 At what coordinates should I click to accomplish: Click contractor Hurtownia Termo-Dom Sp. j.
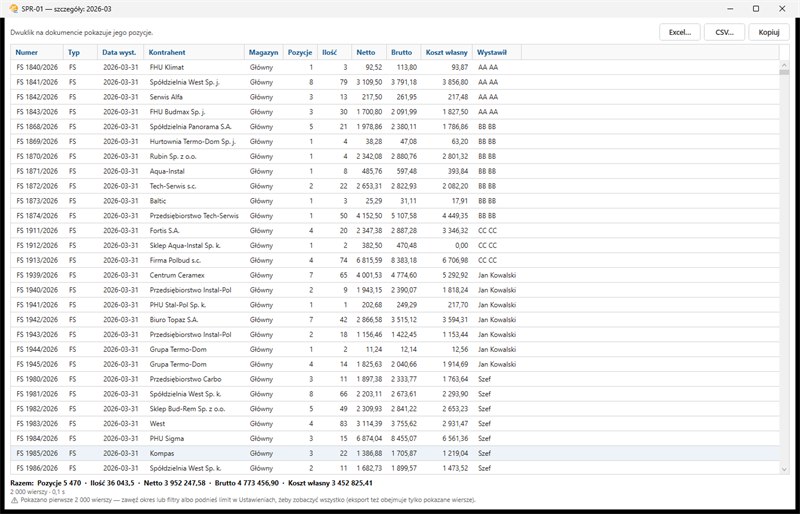[192, 141]
